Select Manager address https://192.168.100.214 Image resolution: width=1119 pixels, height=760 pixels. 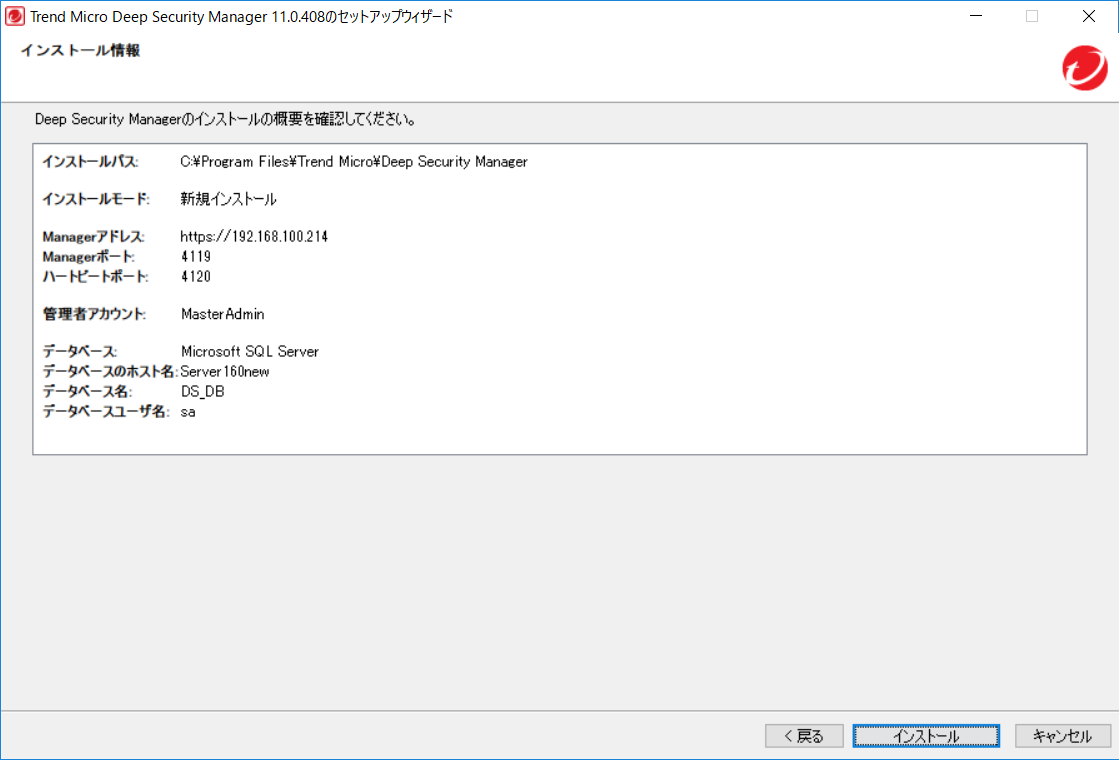tap(254, 236)
